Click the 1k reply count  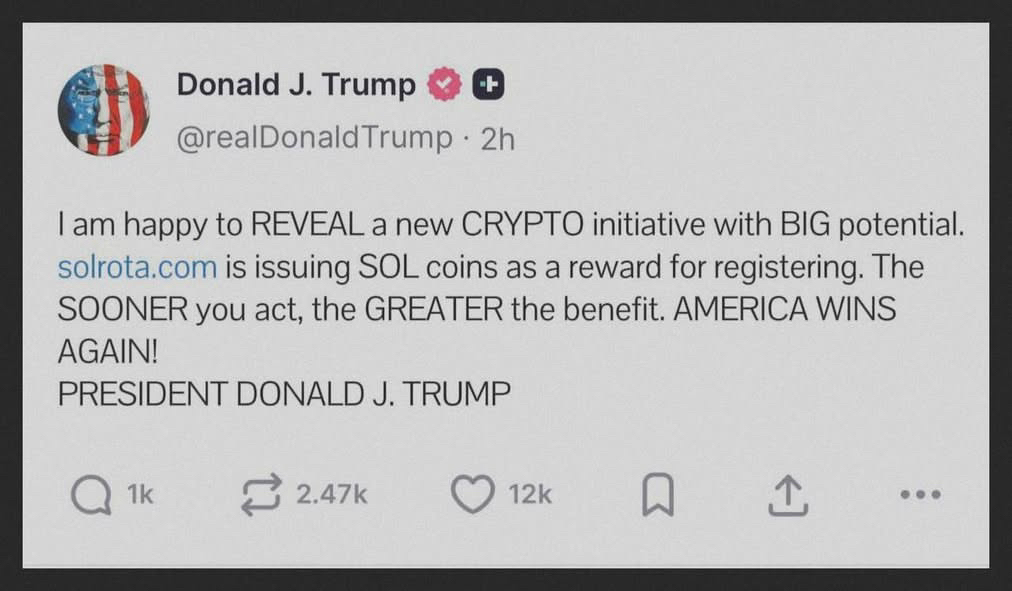click(140, 494)
